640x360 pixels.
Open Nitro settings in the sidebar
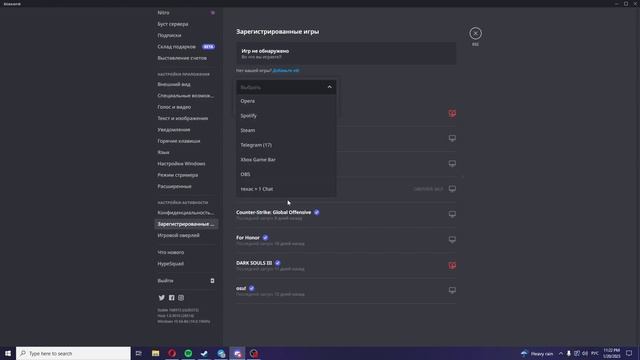tap(187, 13)
